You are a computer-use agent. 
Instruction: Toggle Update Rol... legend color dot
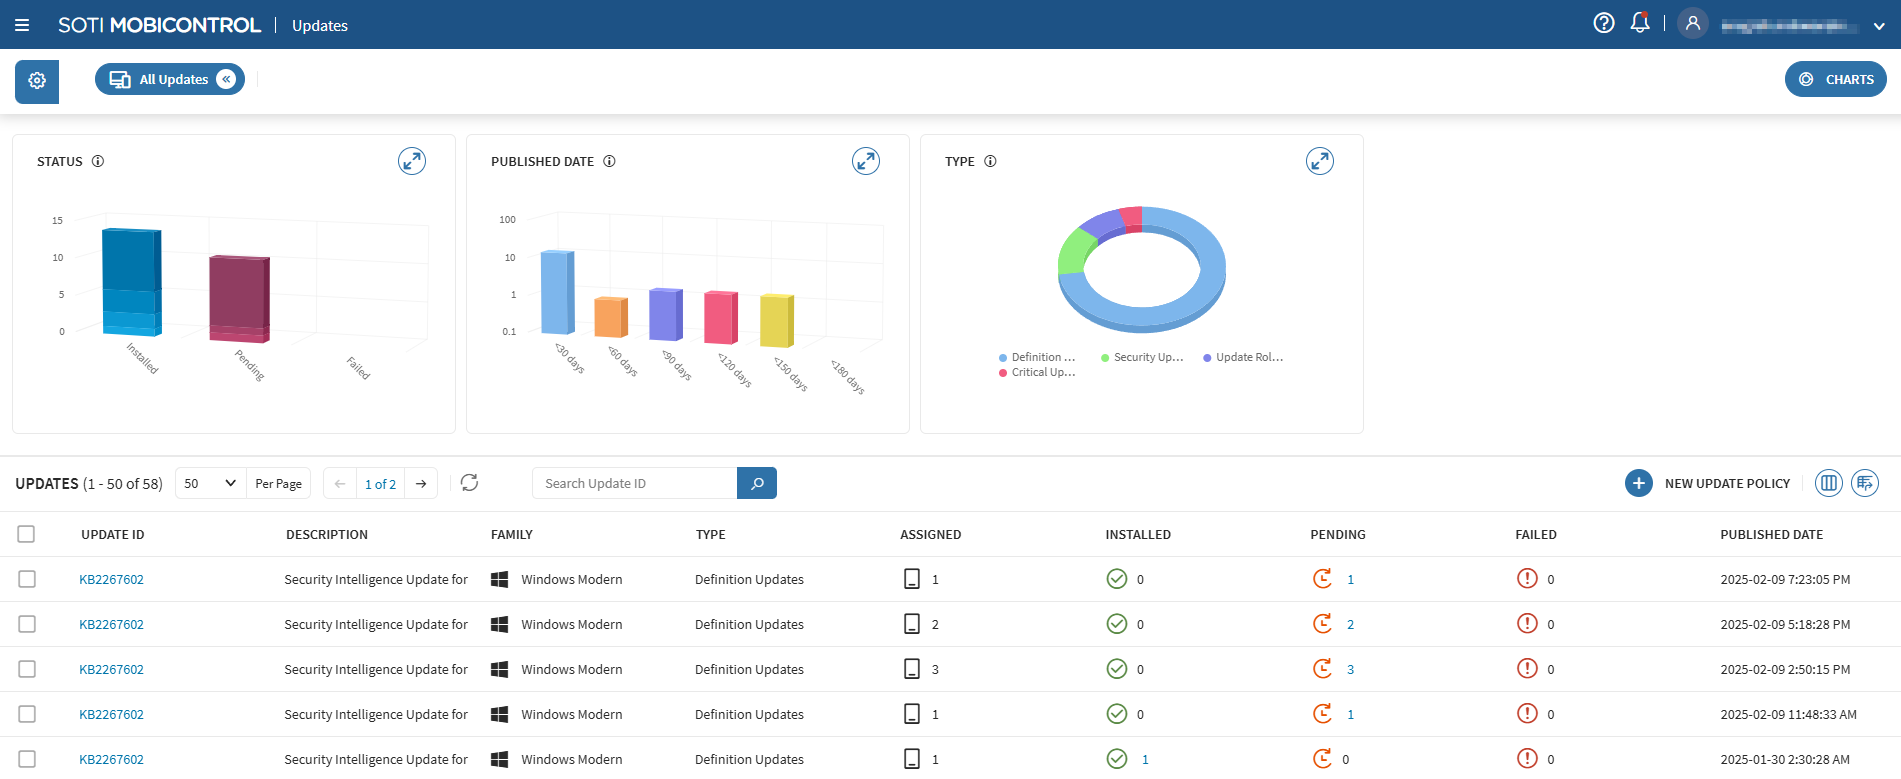pyautogui.click(x=1207, y=358)
